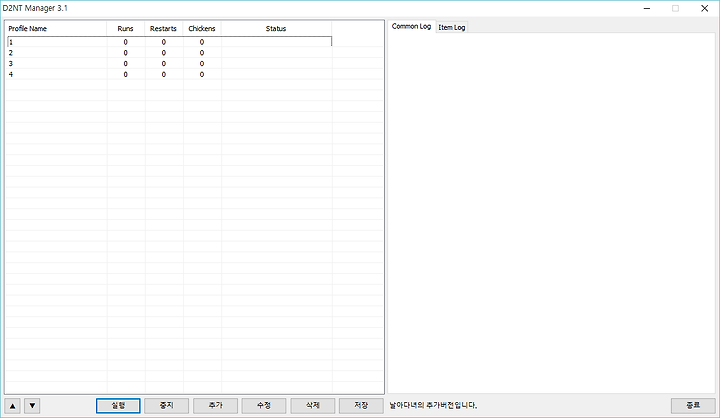Select profile row named 3
This screenshot has height=418, width=720.
[x=169, y=63]
